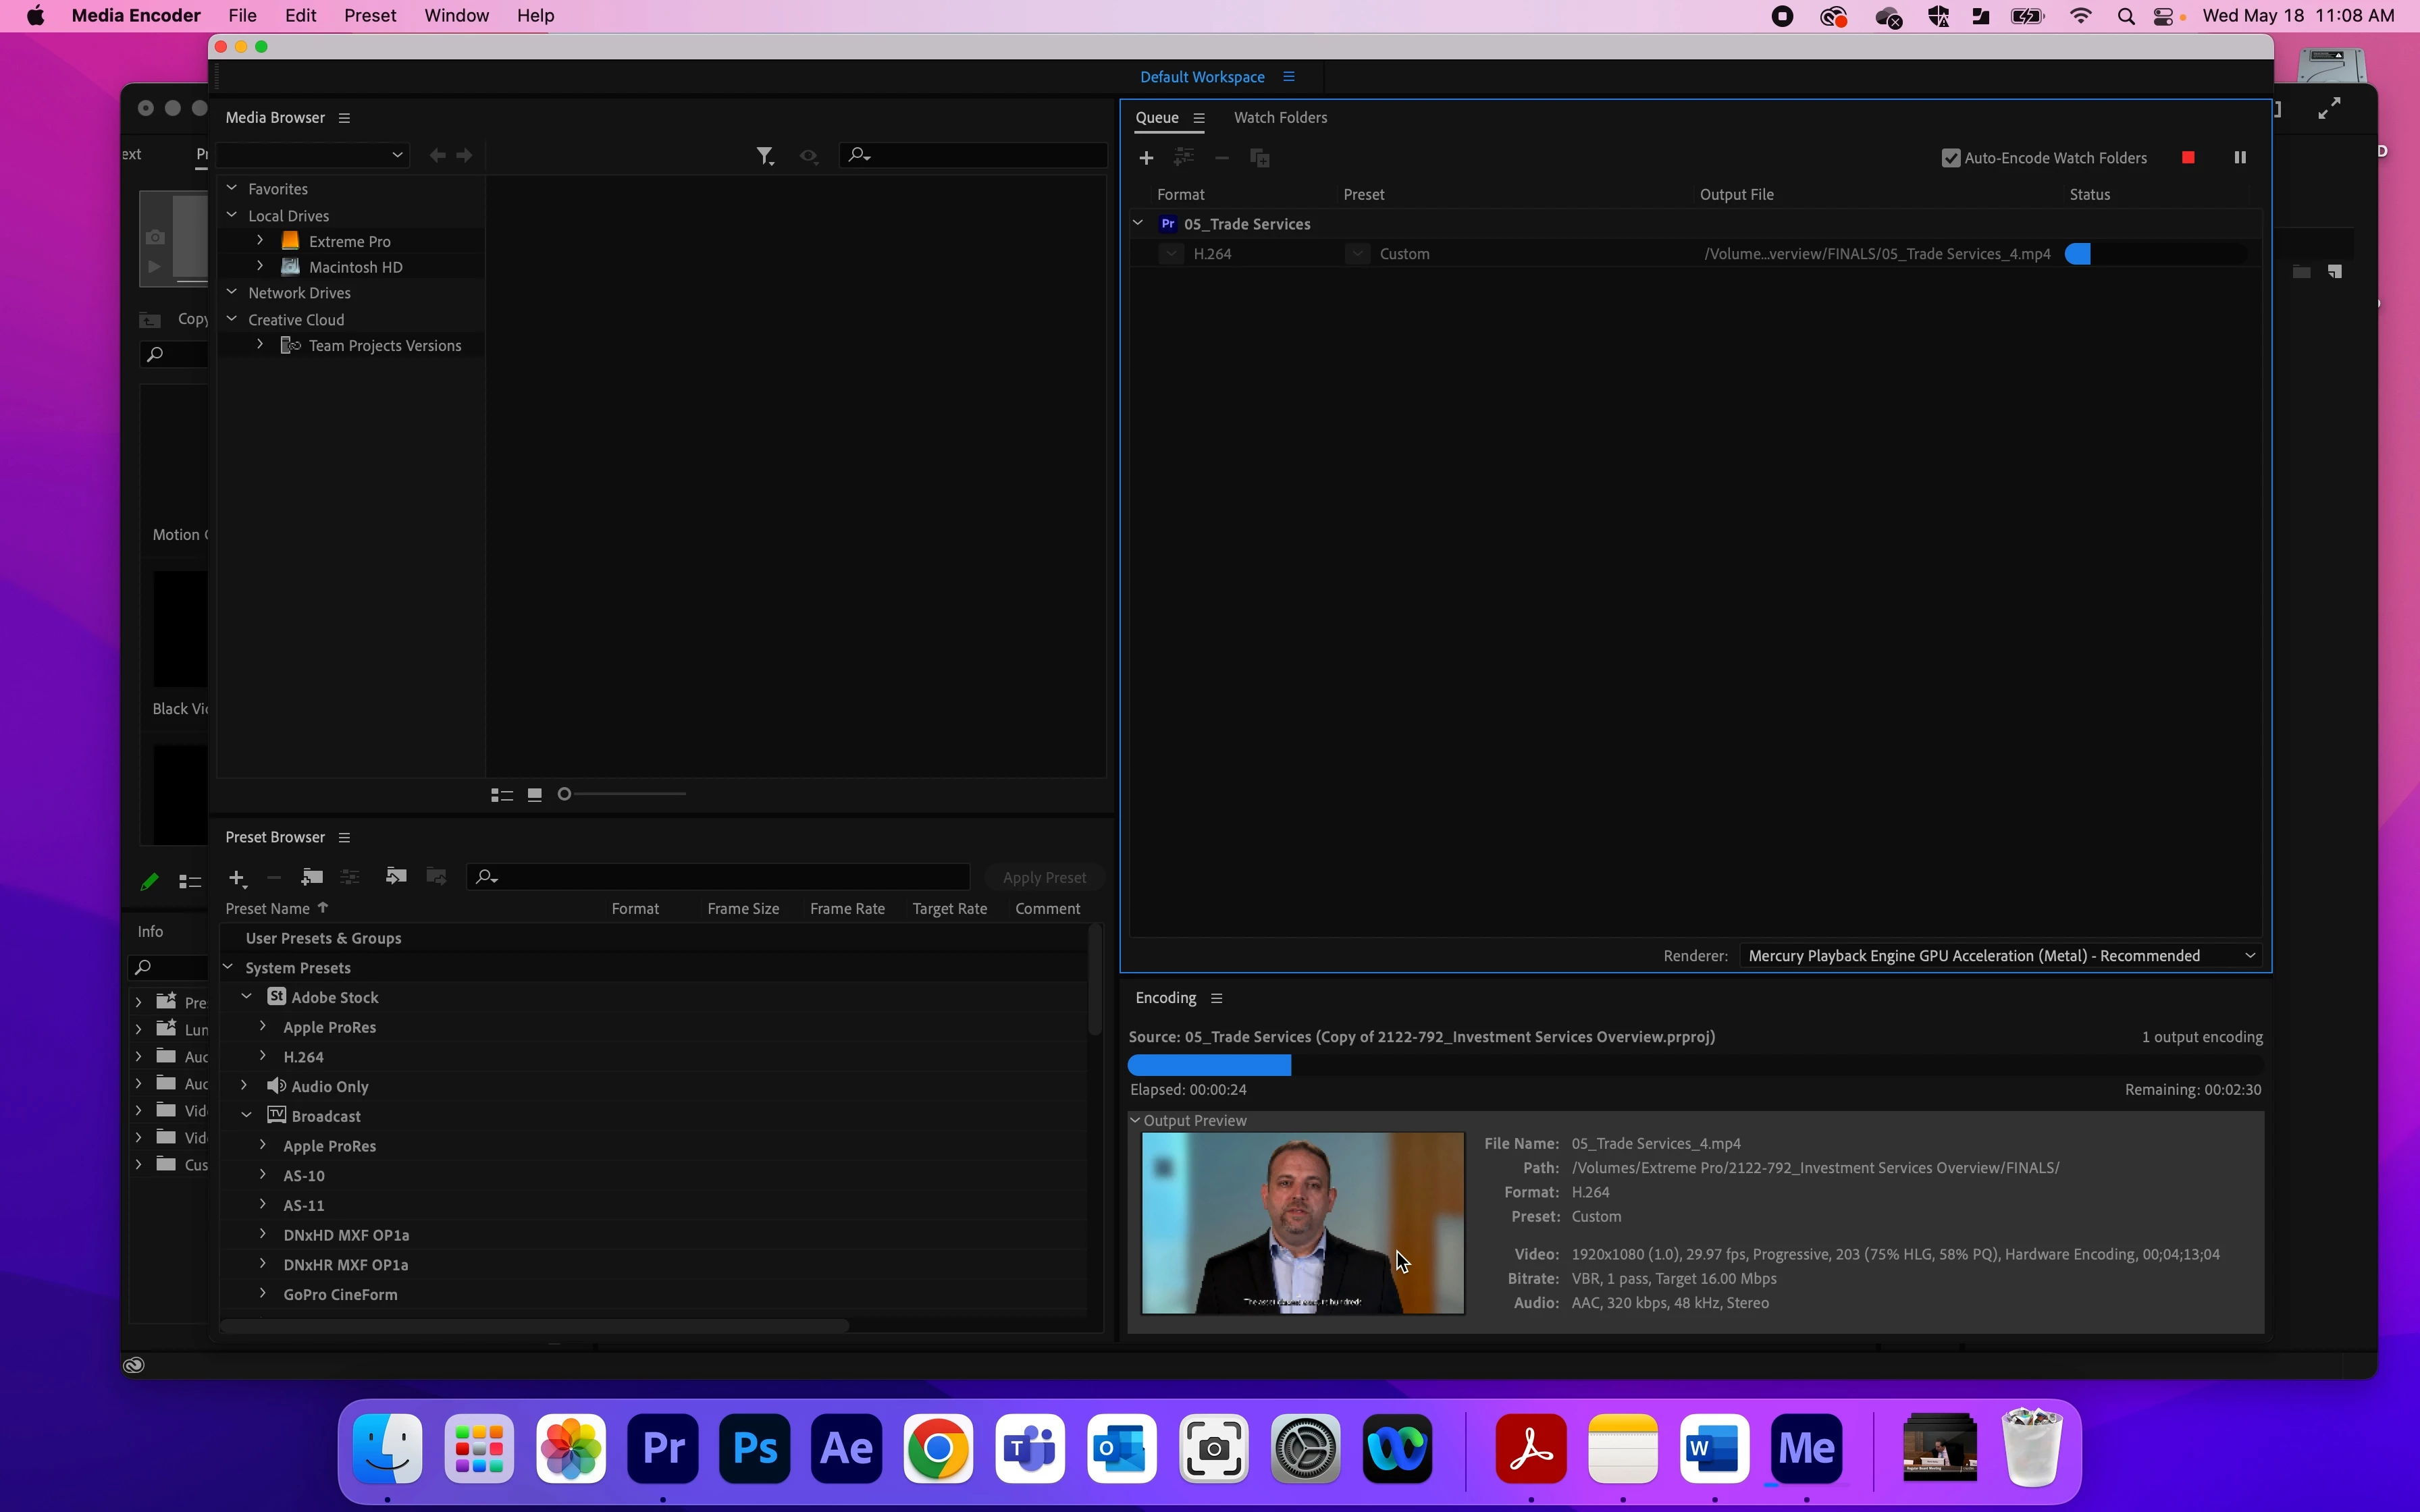
Task: Click the Add Source plus icon in Queue
Action: point(1146,158)
